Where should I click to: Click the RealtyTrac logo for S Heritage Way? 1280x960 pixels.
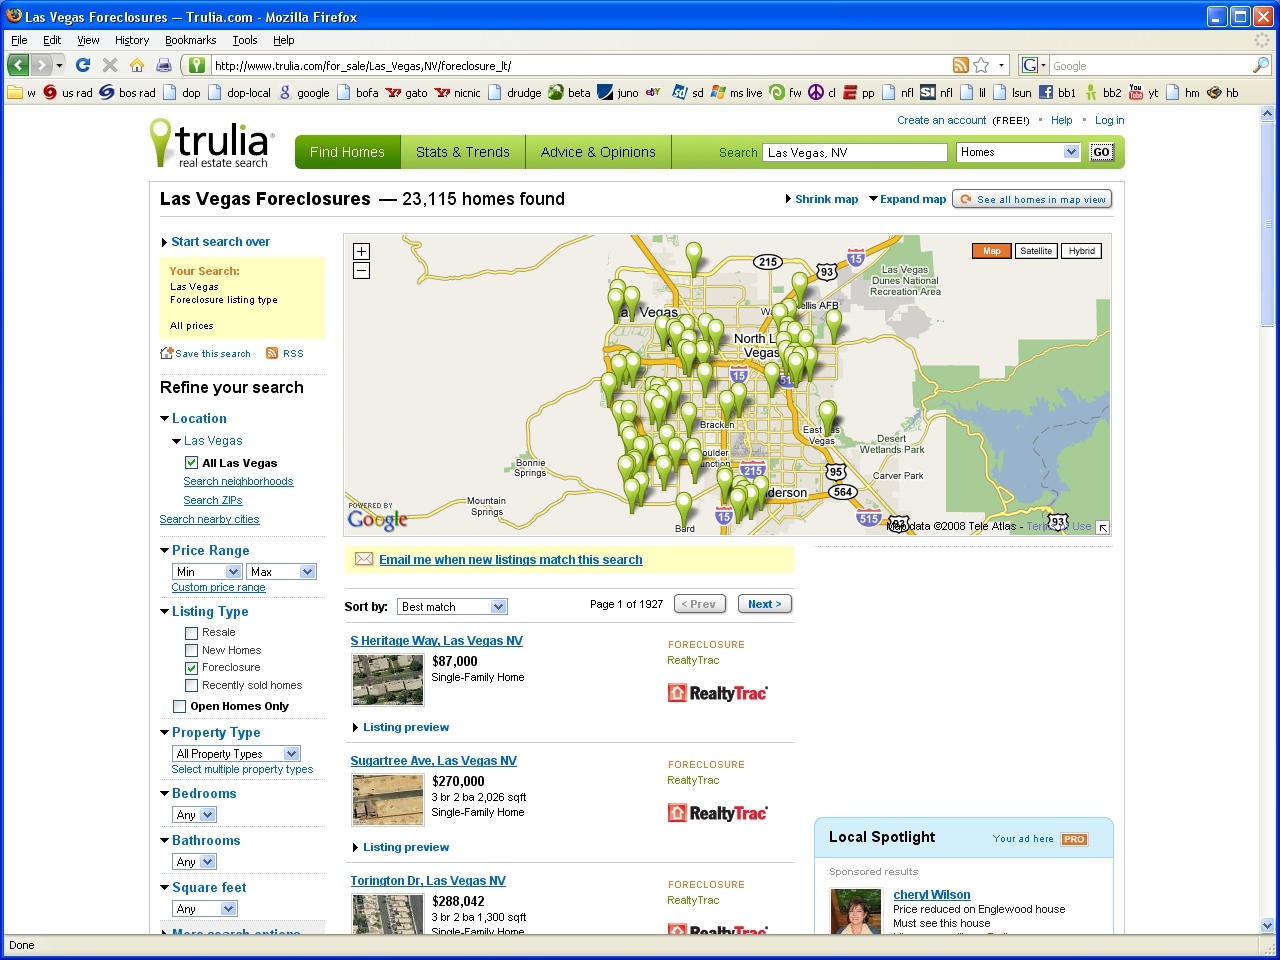point(718,693)
